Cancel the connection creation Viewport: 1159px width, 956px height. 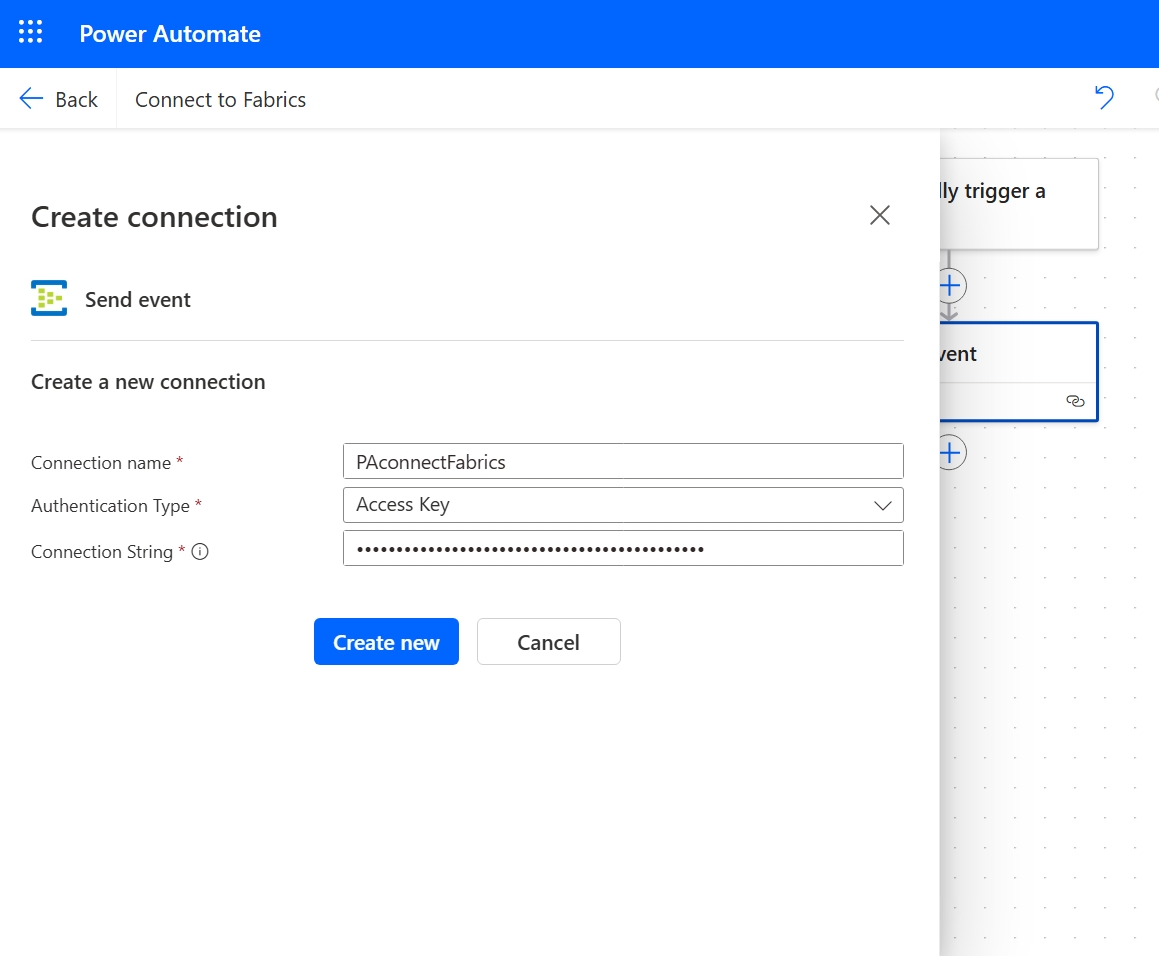click(x=548, y=641)
